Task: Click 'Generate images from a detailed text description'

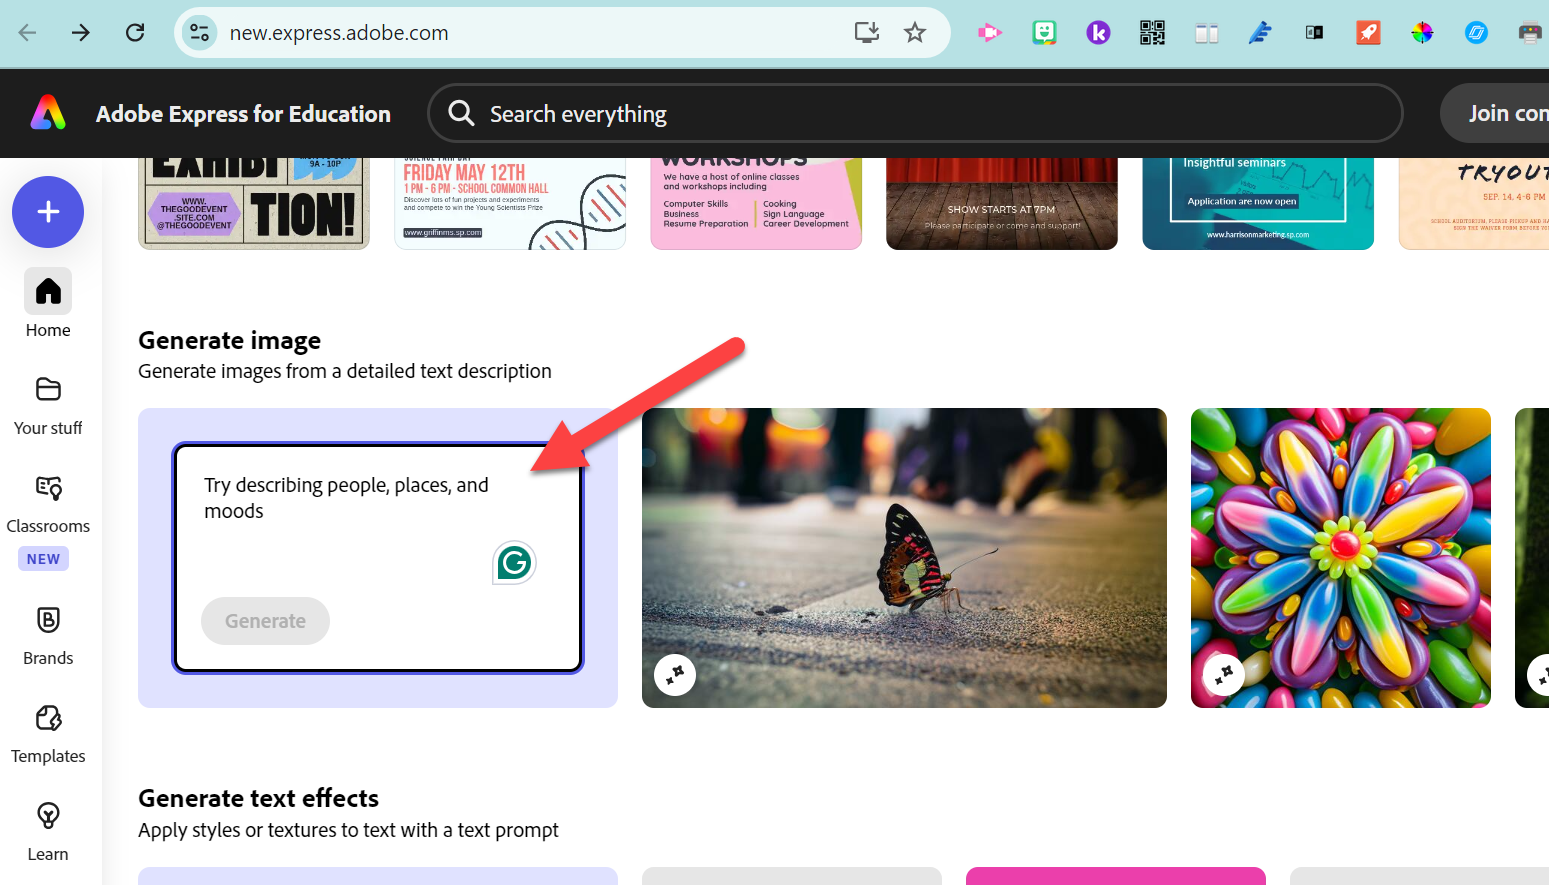Action: [x=345, y=371]
